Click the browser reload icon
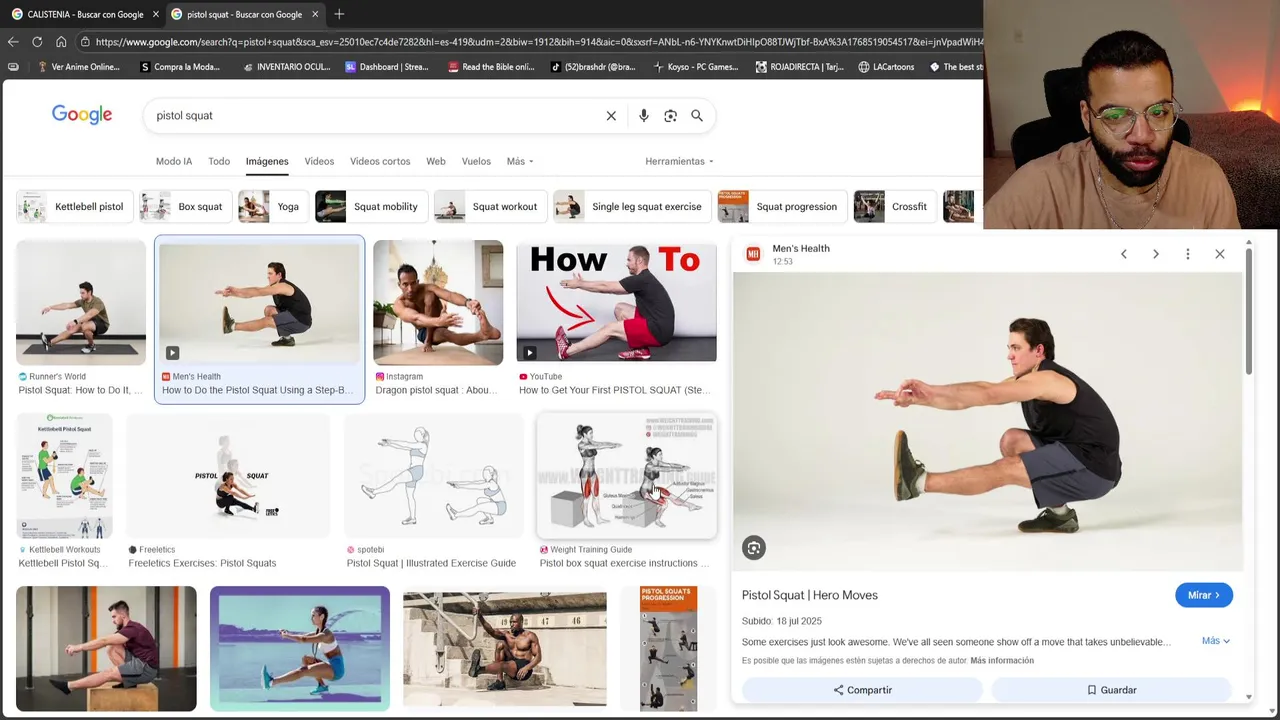Viewport: 1280px width, 720px height. click(37, 42)
